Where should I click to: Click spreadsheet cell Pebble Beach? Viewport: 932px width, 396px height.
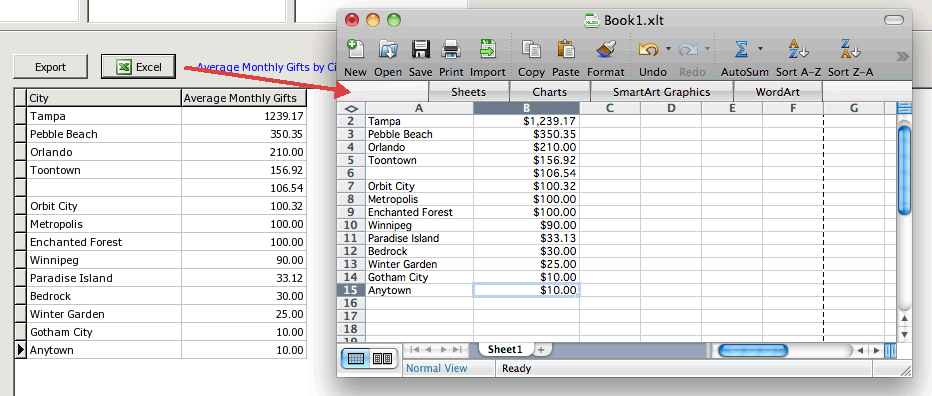[419, 134]
